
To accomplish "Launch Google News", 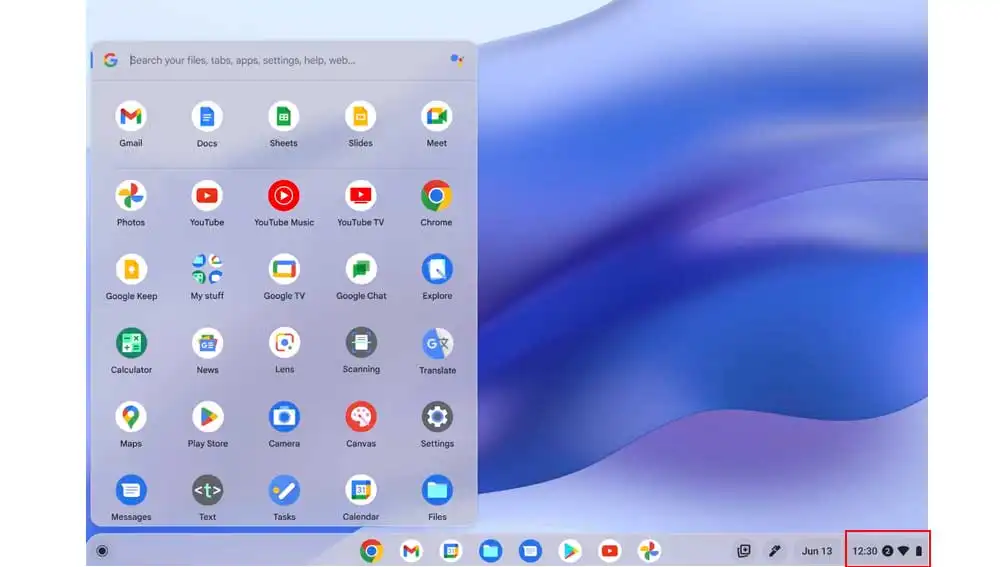I will pyautogui.click(x=207, y=343).
